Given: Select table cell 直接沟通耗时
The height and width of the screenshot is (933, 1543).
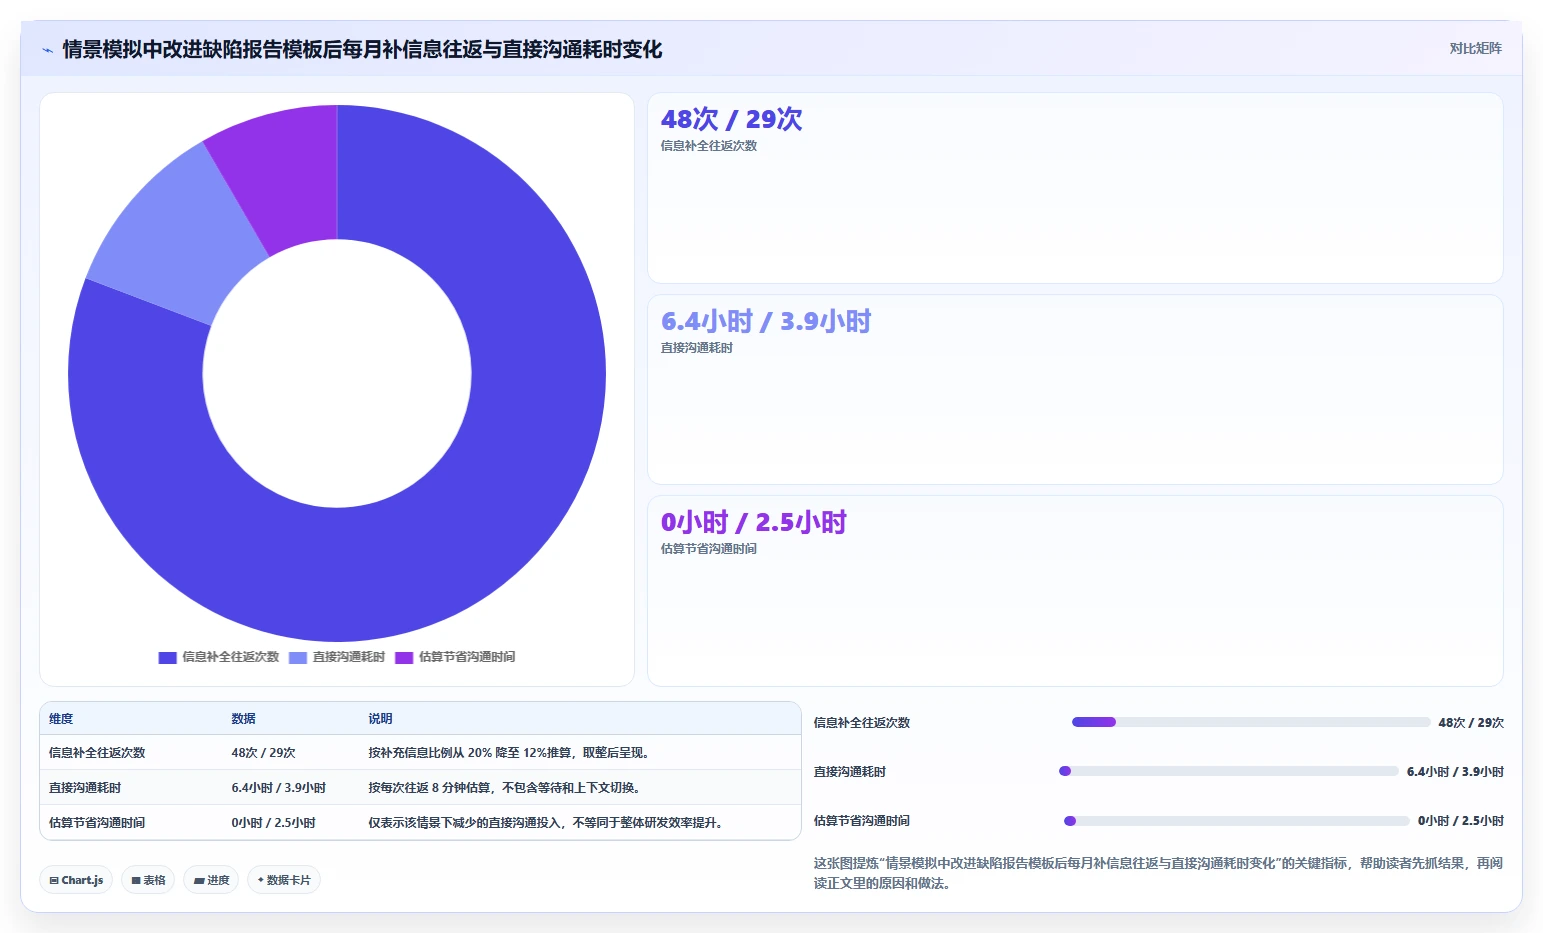Looking at the screenshot, I should 85,788.
